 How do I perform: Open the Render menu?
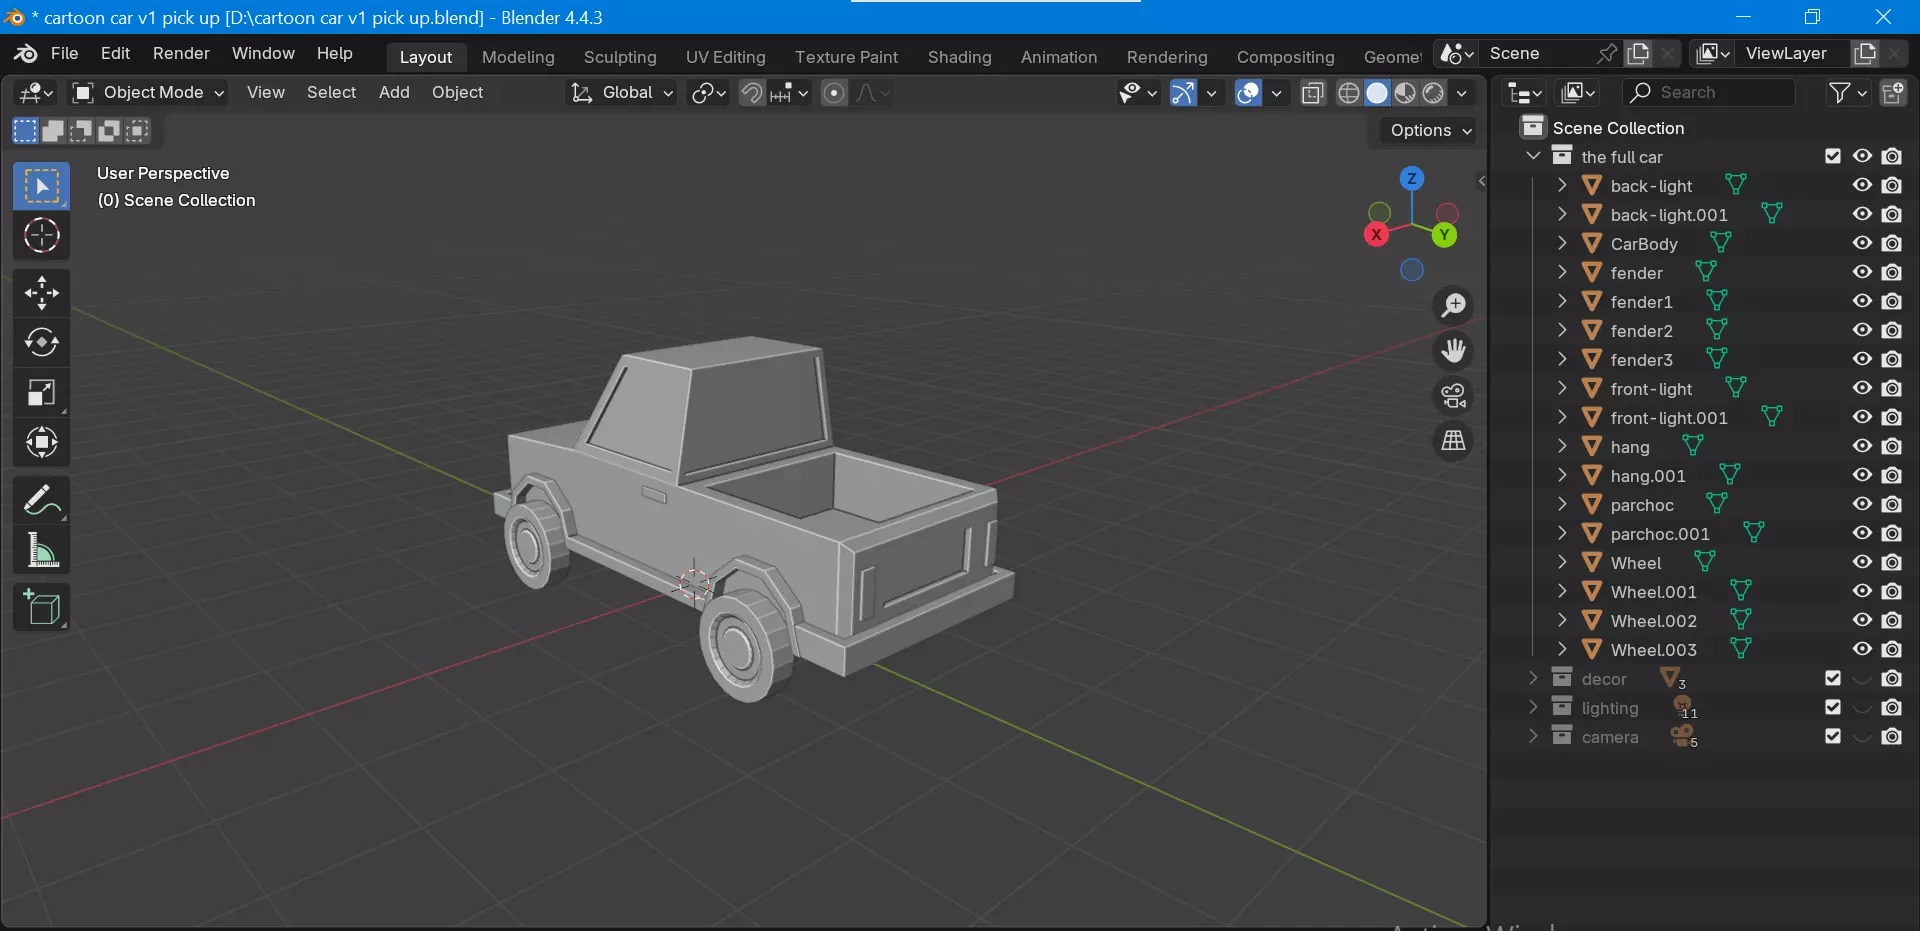181,53
